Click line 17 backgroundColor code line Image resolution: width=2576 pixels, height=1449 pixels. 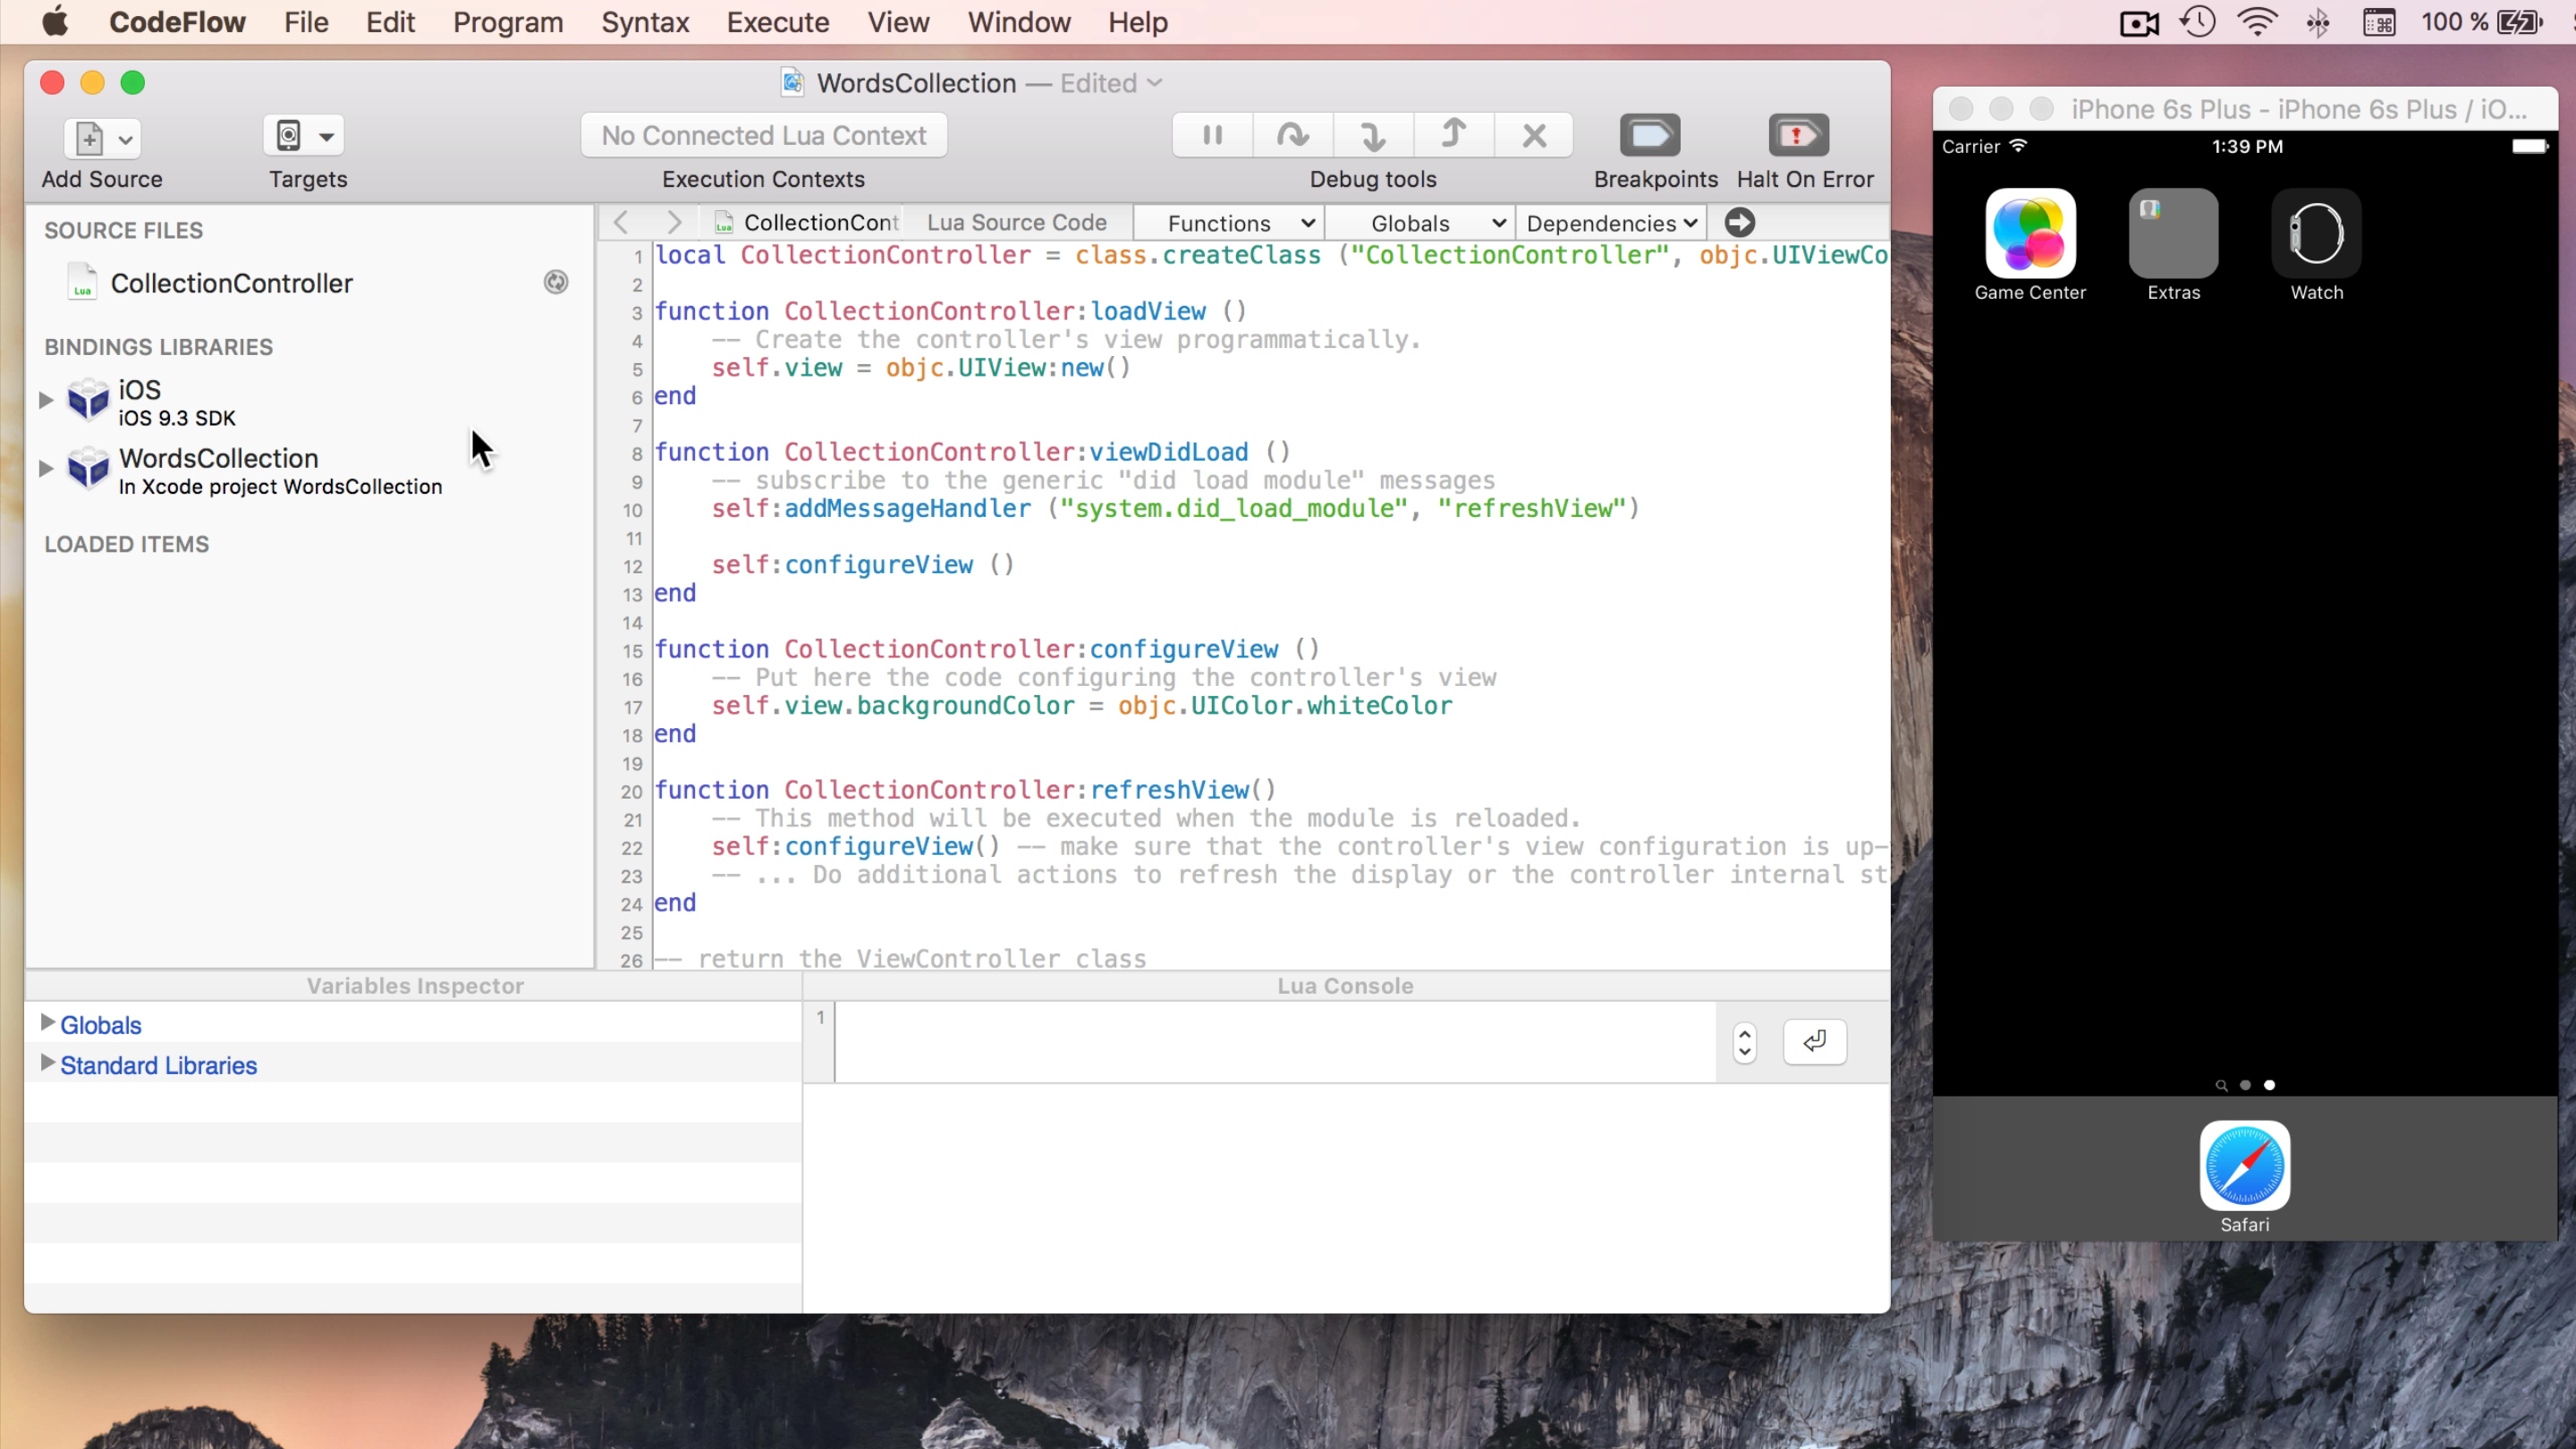pos(1081,706)
